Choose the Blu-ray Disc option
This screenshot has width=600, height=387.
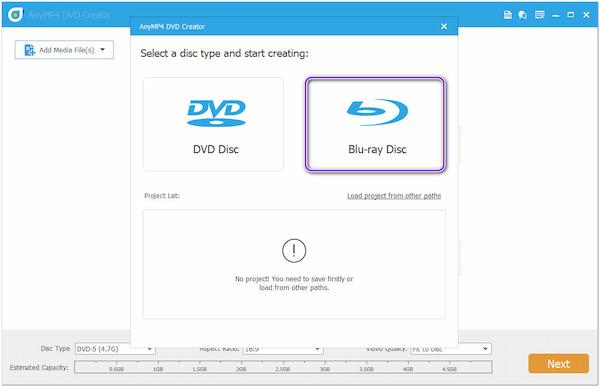click(375, 124)
